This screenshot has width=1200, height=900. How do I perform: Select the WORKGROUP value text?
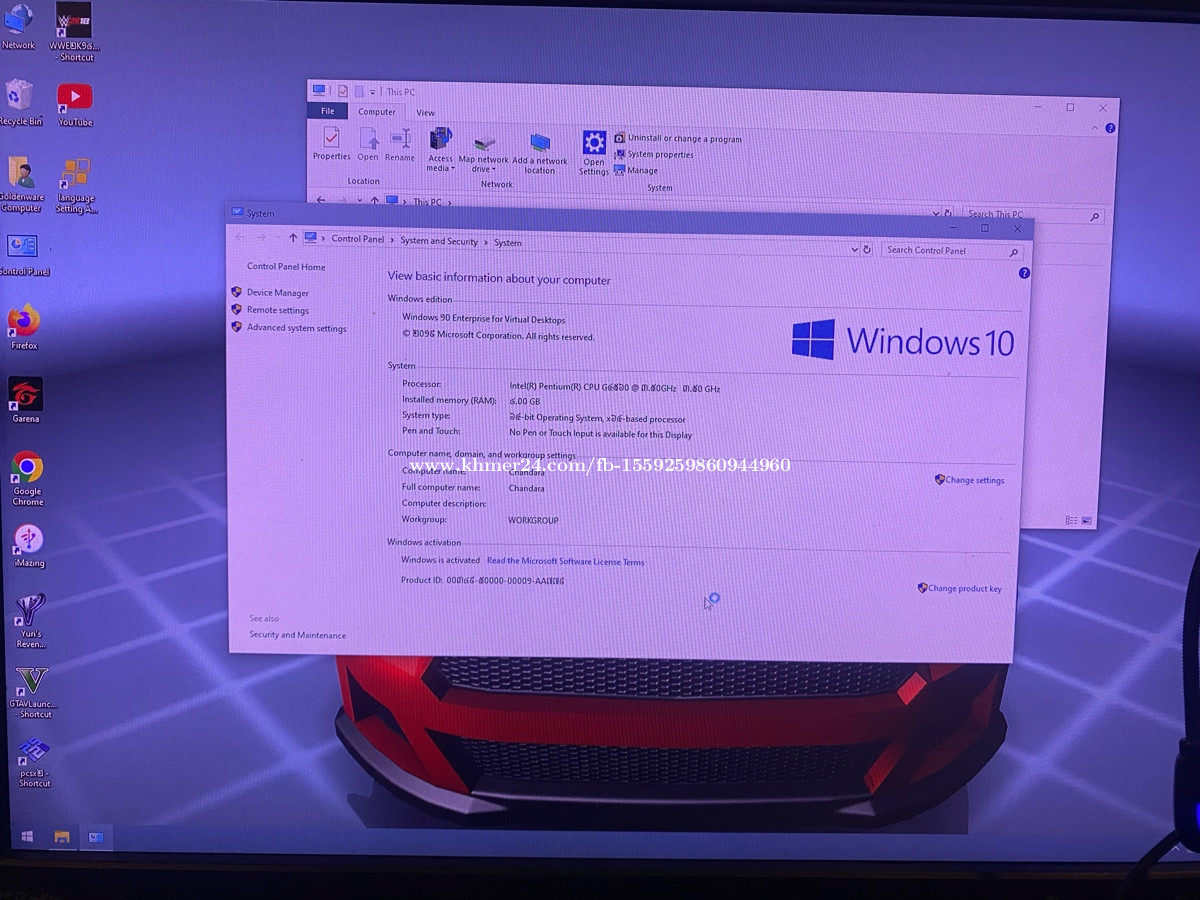tap(533, 520)
